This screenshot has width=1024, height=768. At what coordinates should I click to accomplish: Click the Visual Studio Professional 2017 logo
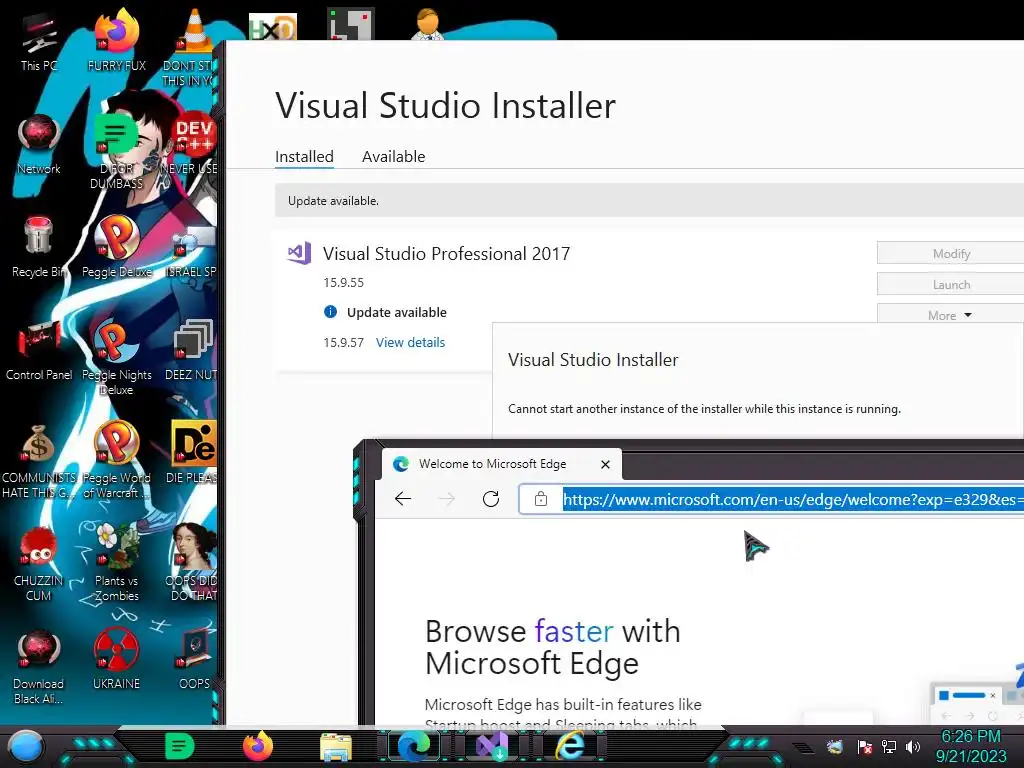pos(299,253)
